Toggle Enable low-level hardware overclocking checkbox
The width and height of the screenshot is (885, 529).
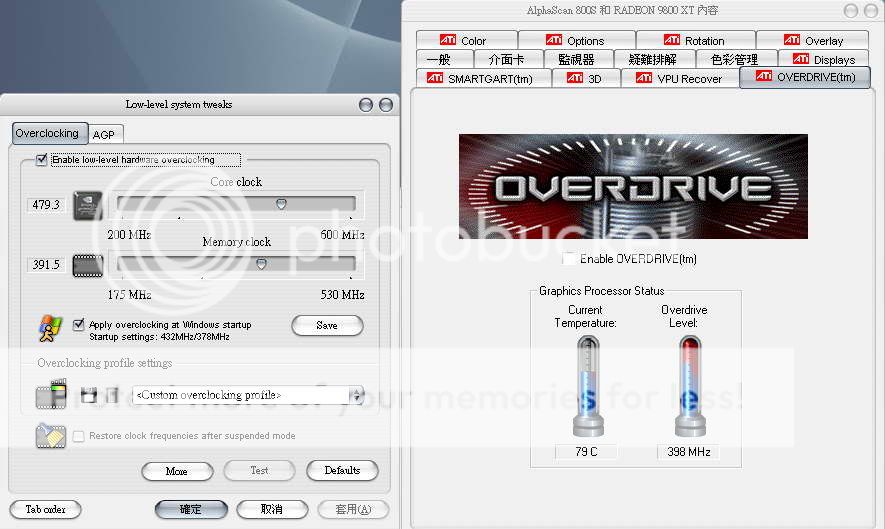pyautogui.click(x=42, y=159)
